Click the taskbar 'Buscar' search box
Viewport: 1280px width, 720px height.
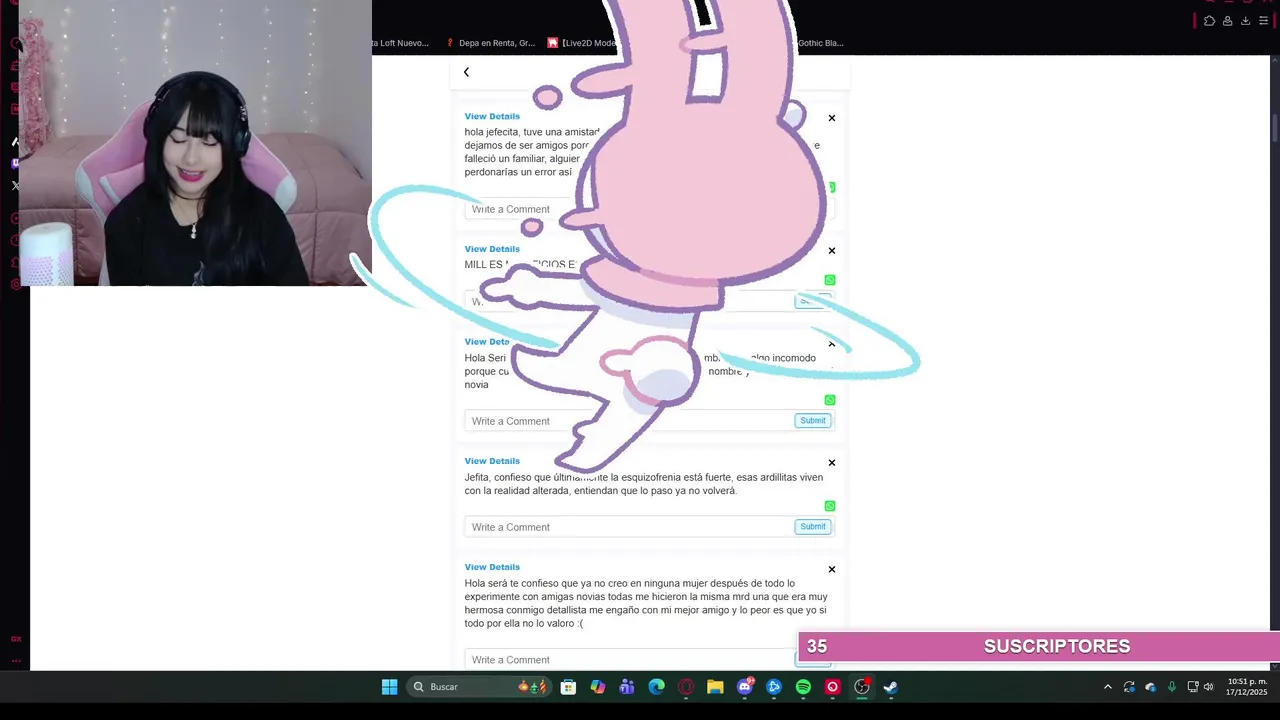pyautogui.click(x=480, y=687)
